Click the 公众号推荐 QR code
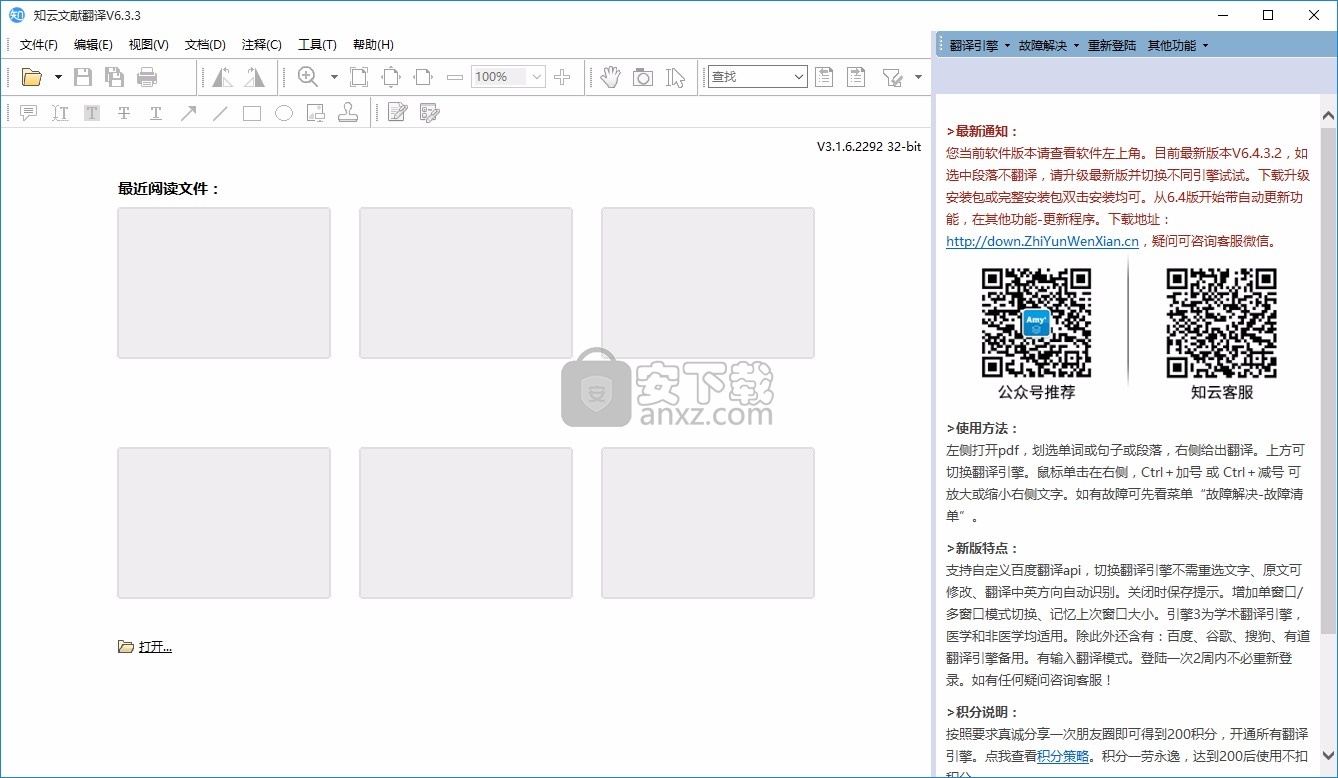 pos(1036,323)
